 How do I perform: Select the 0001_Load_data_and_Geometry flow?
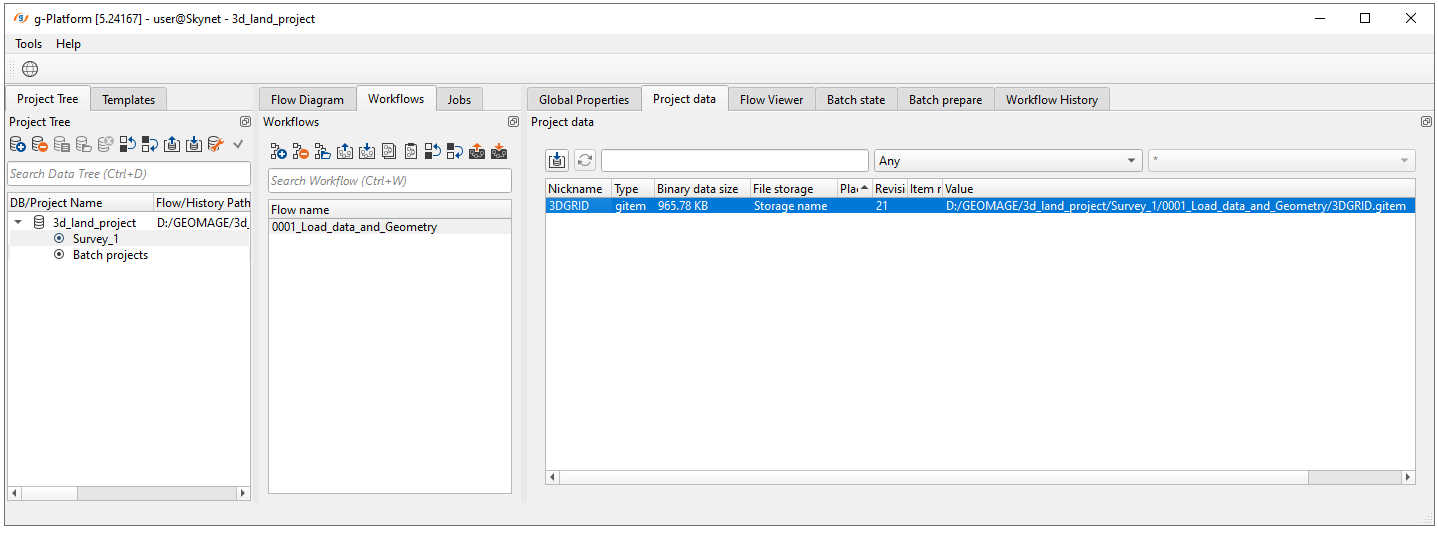tap(354, 227)
